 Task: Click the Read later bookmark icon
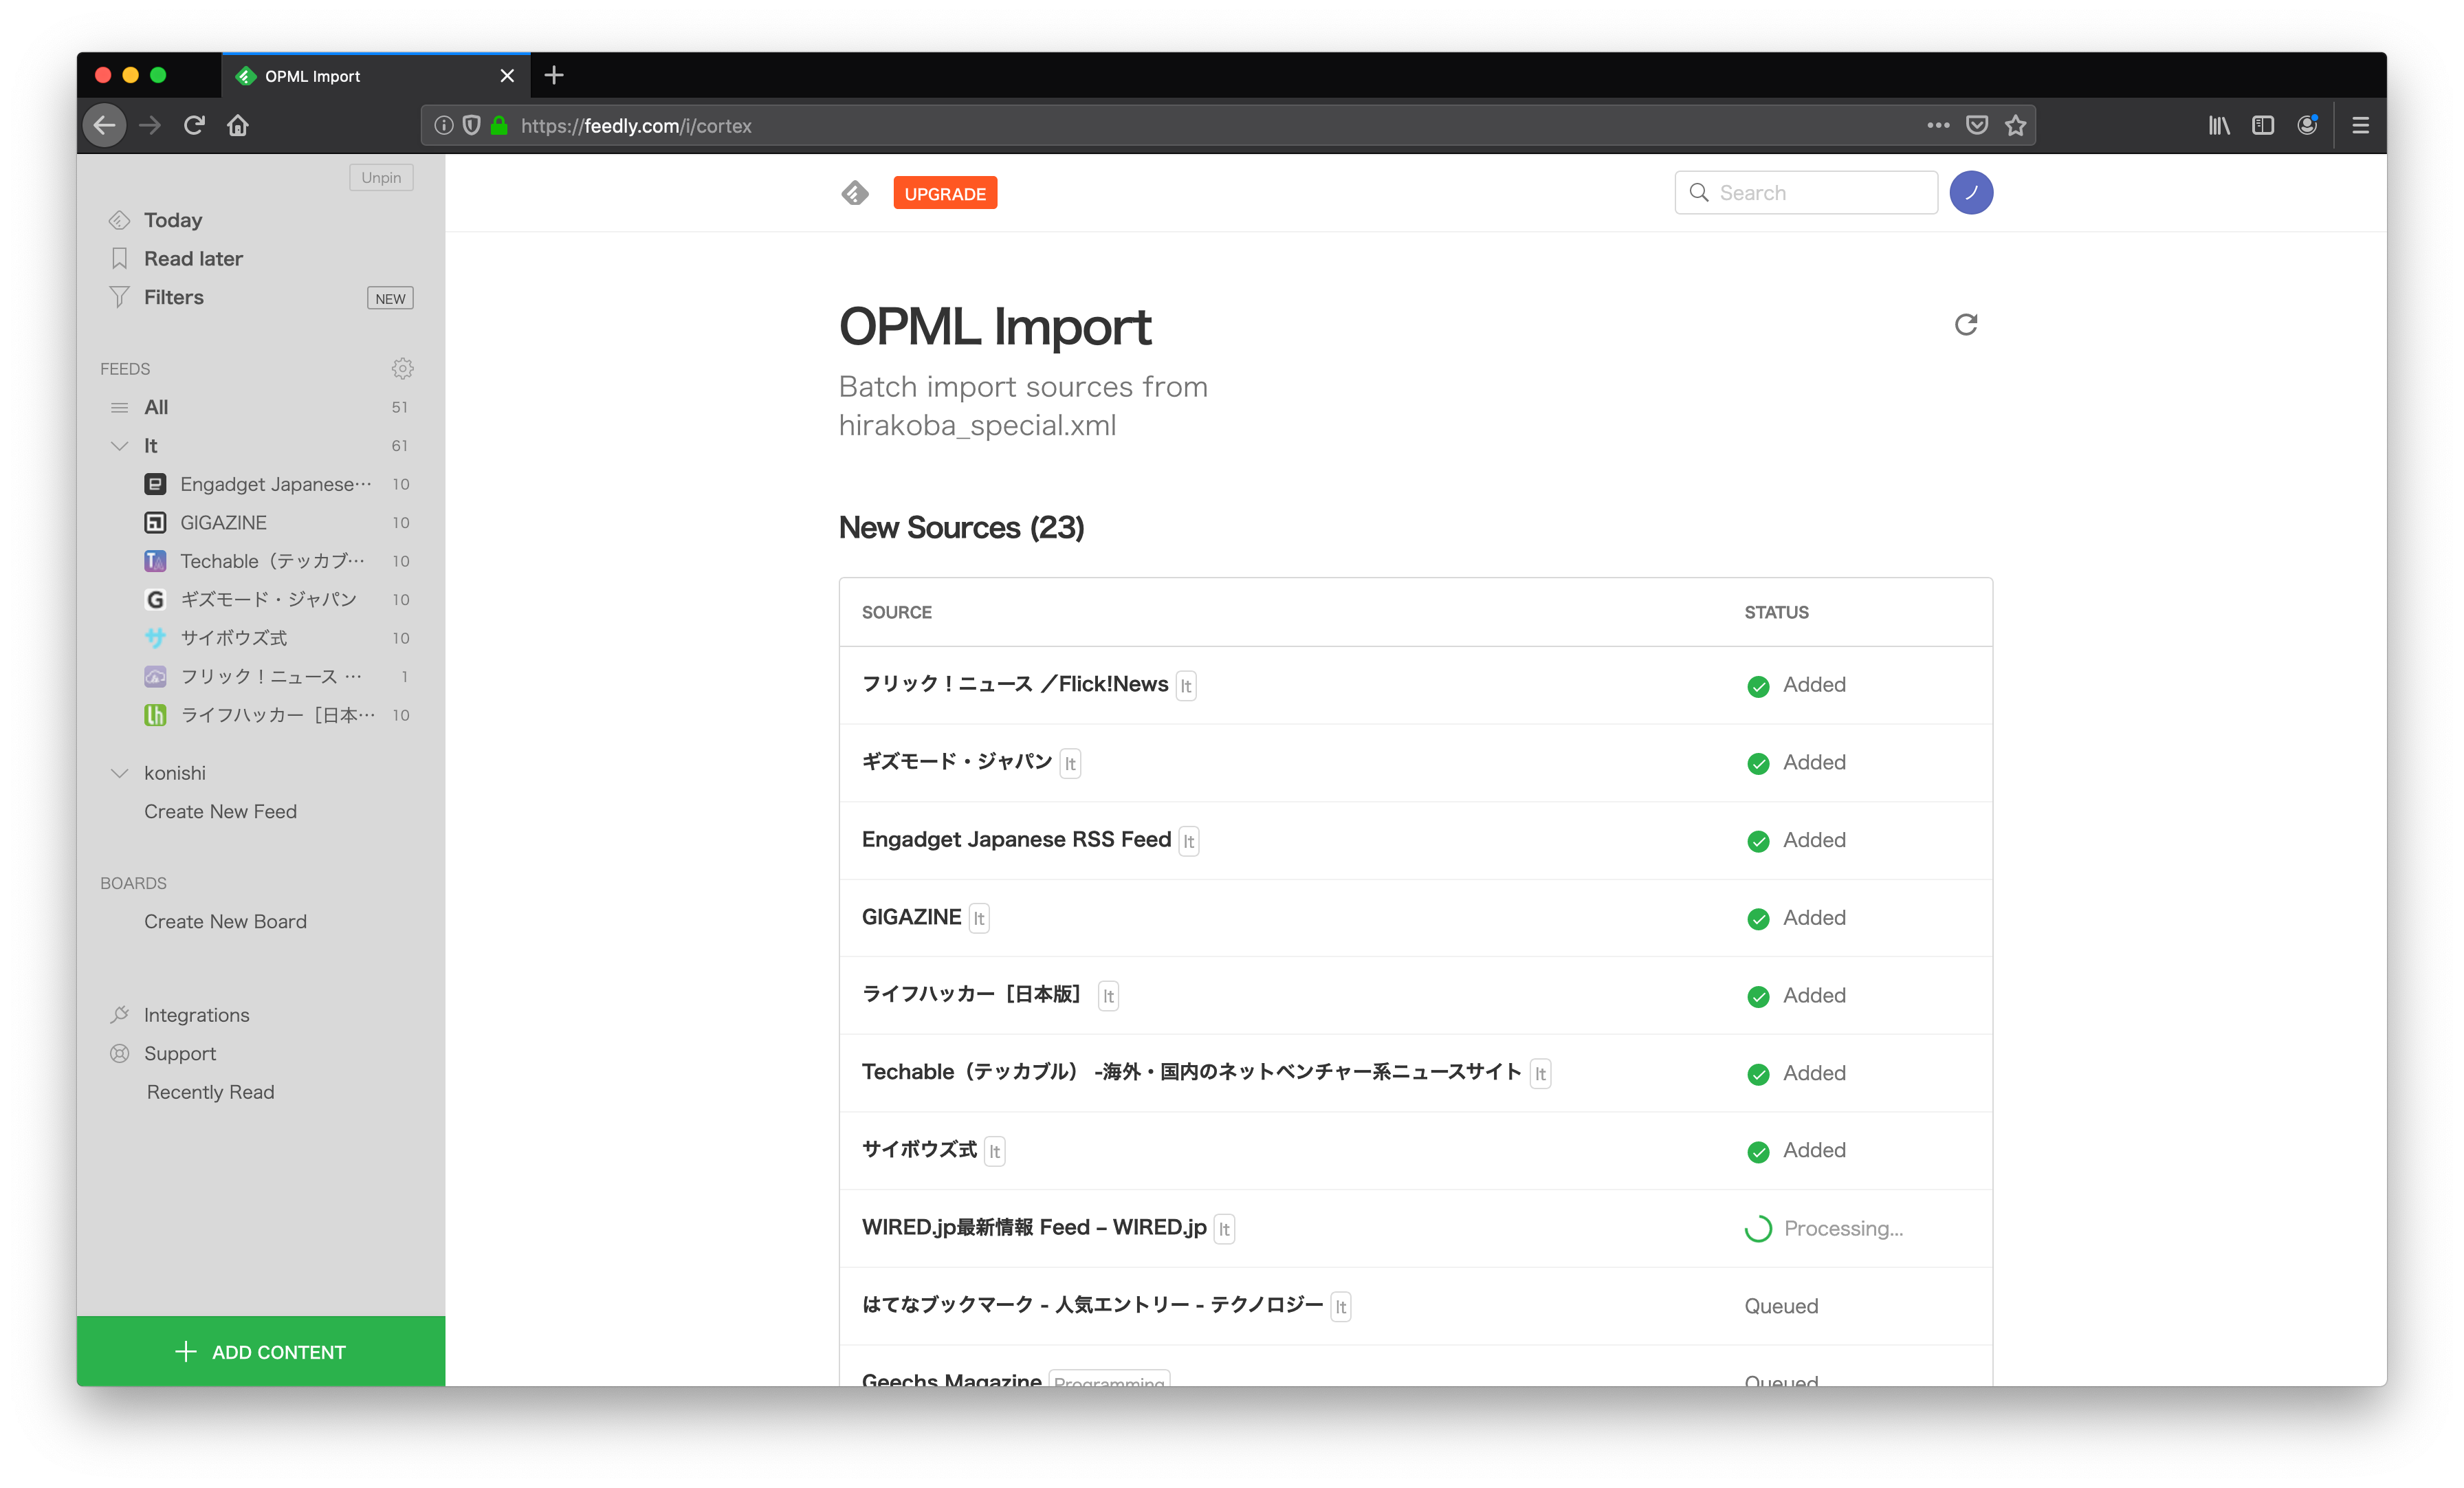[120, 259]
